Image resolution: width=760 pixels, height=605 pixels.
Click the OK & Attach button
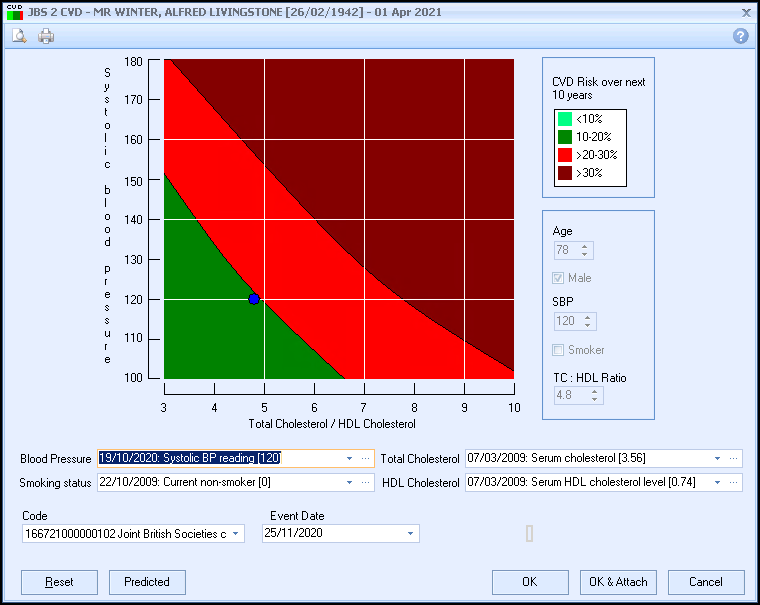(x=617, y=582)
